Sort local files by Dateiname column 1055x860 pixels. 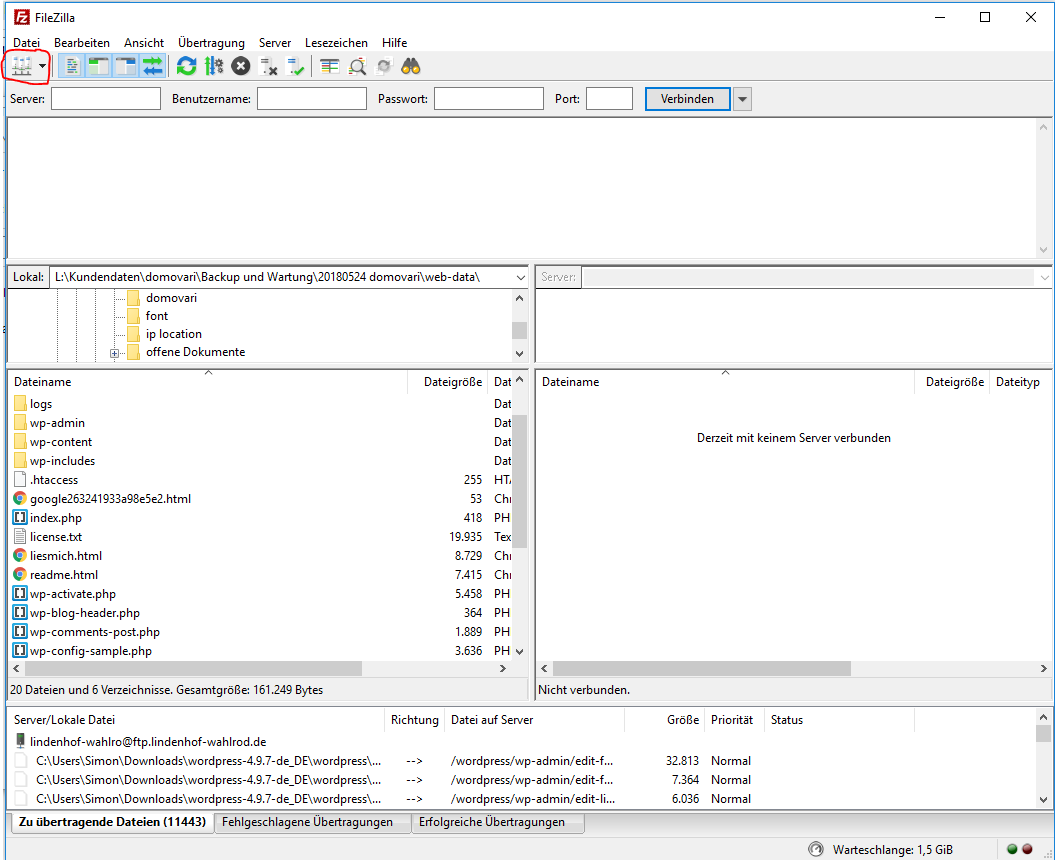tap(209, 382)
